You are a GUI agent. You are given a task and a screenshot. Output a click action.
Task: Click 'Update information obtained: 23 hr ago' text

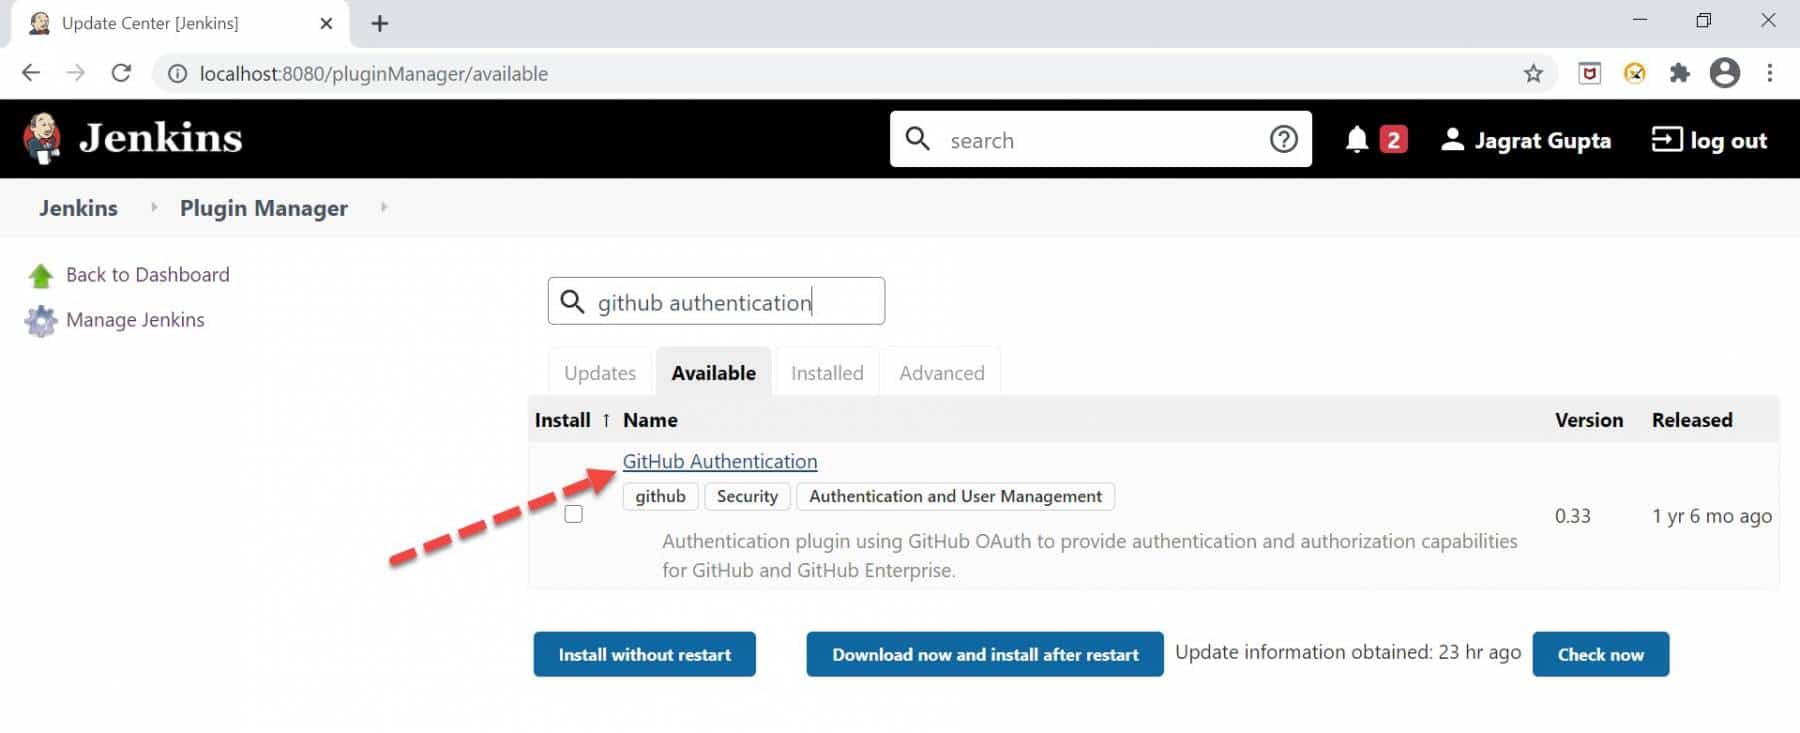click(1348, 652)
